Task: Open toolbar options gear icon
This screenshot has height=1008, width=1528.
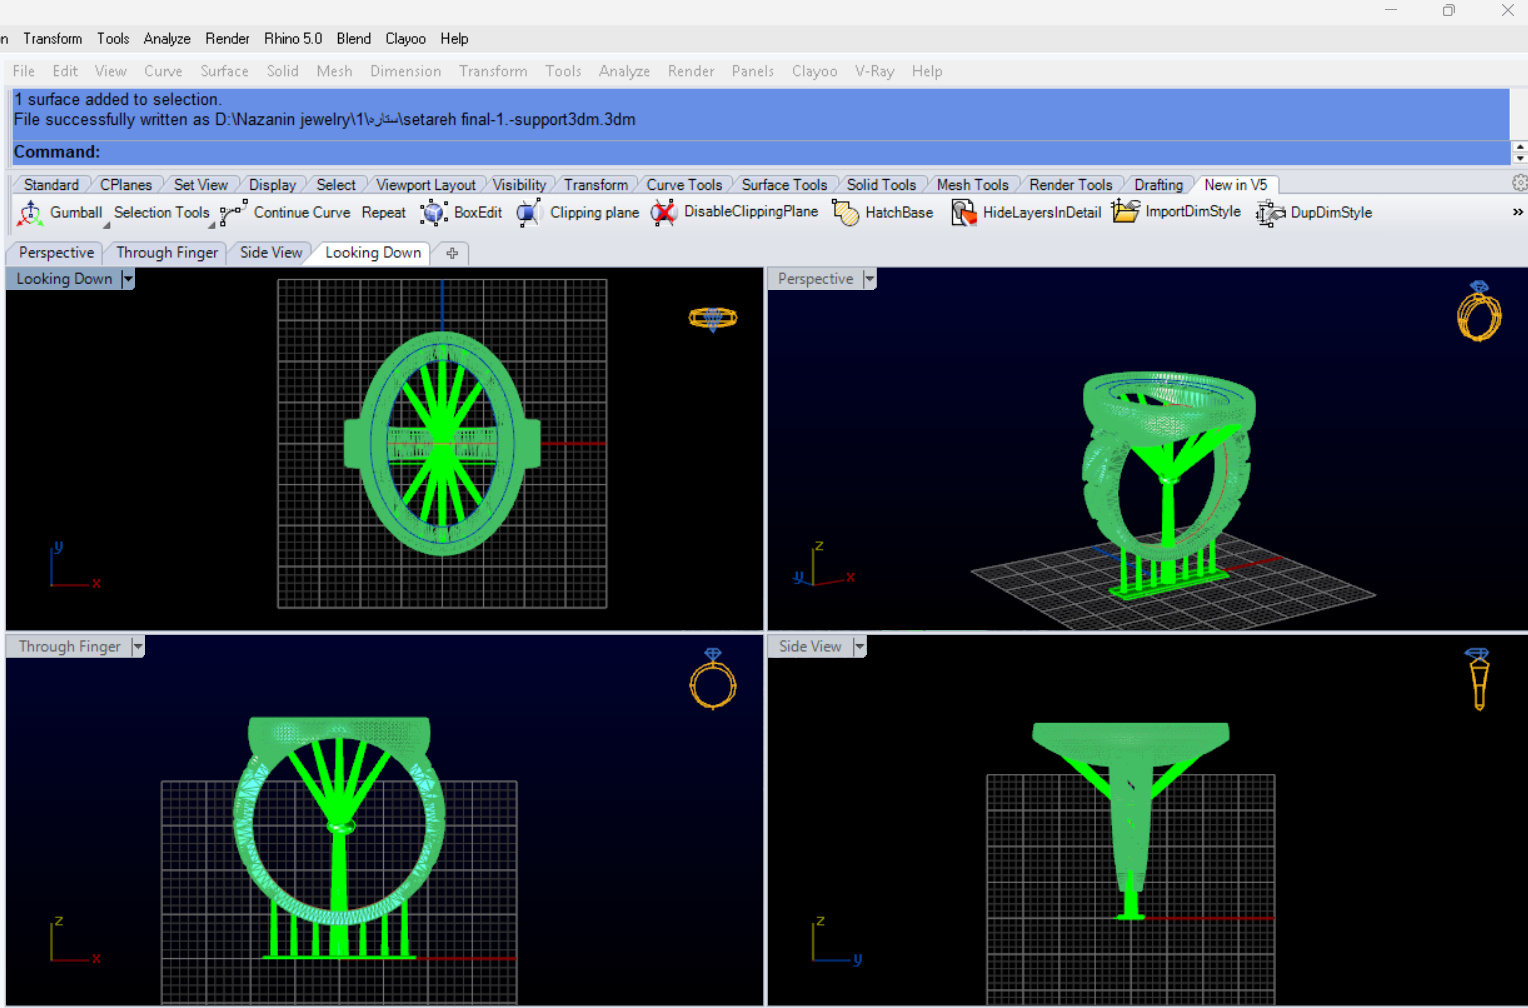Action: (1519, 183)
